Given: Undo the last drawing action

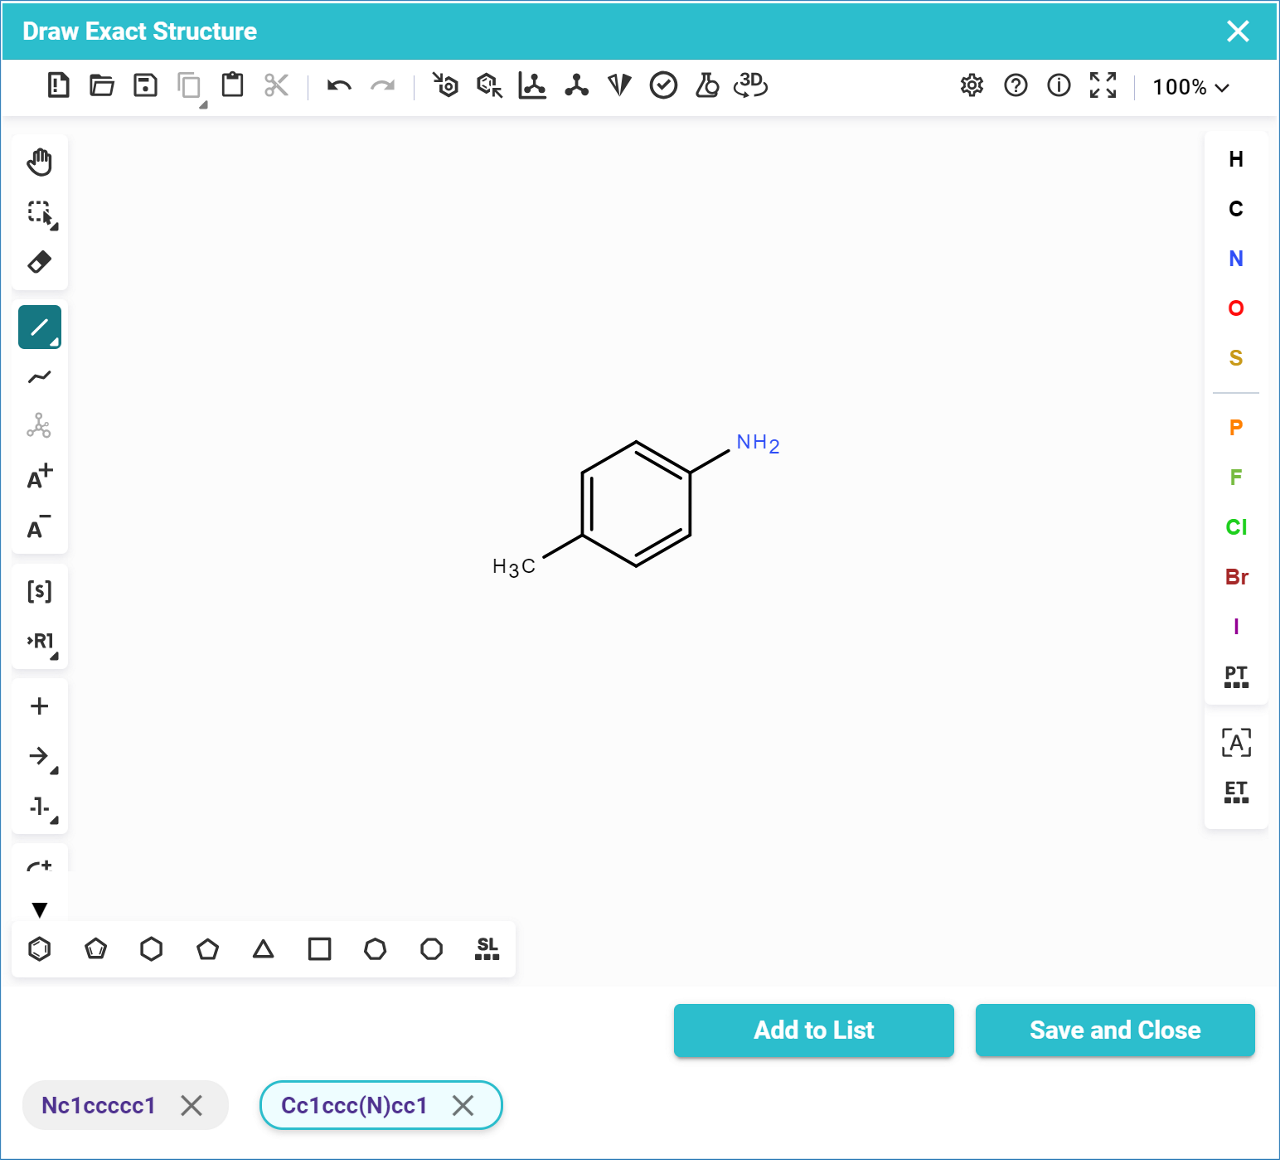Looking at the screenshot, I should coord(339,86).
